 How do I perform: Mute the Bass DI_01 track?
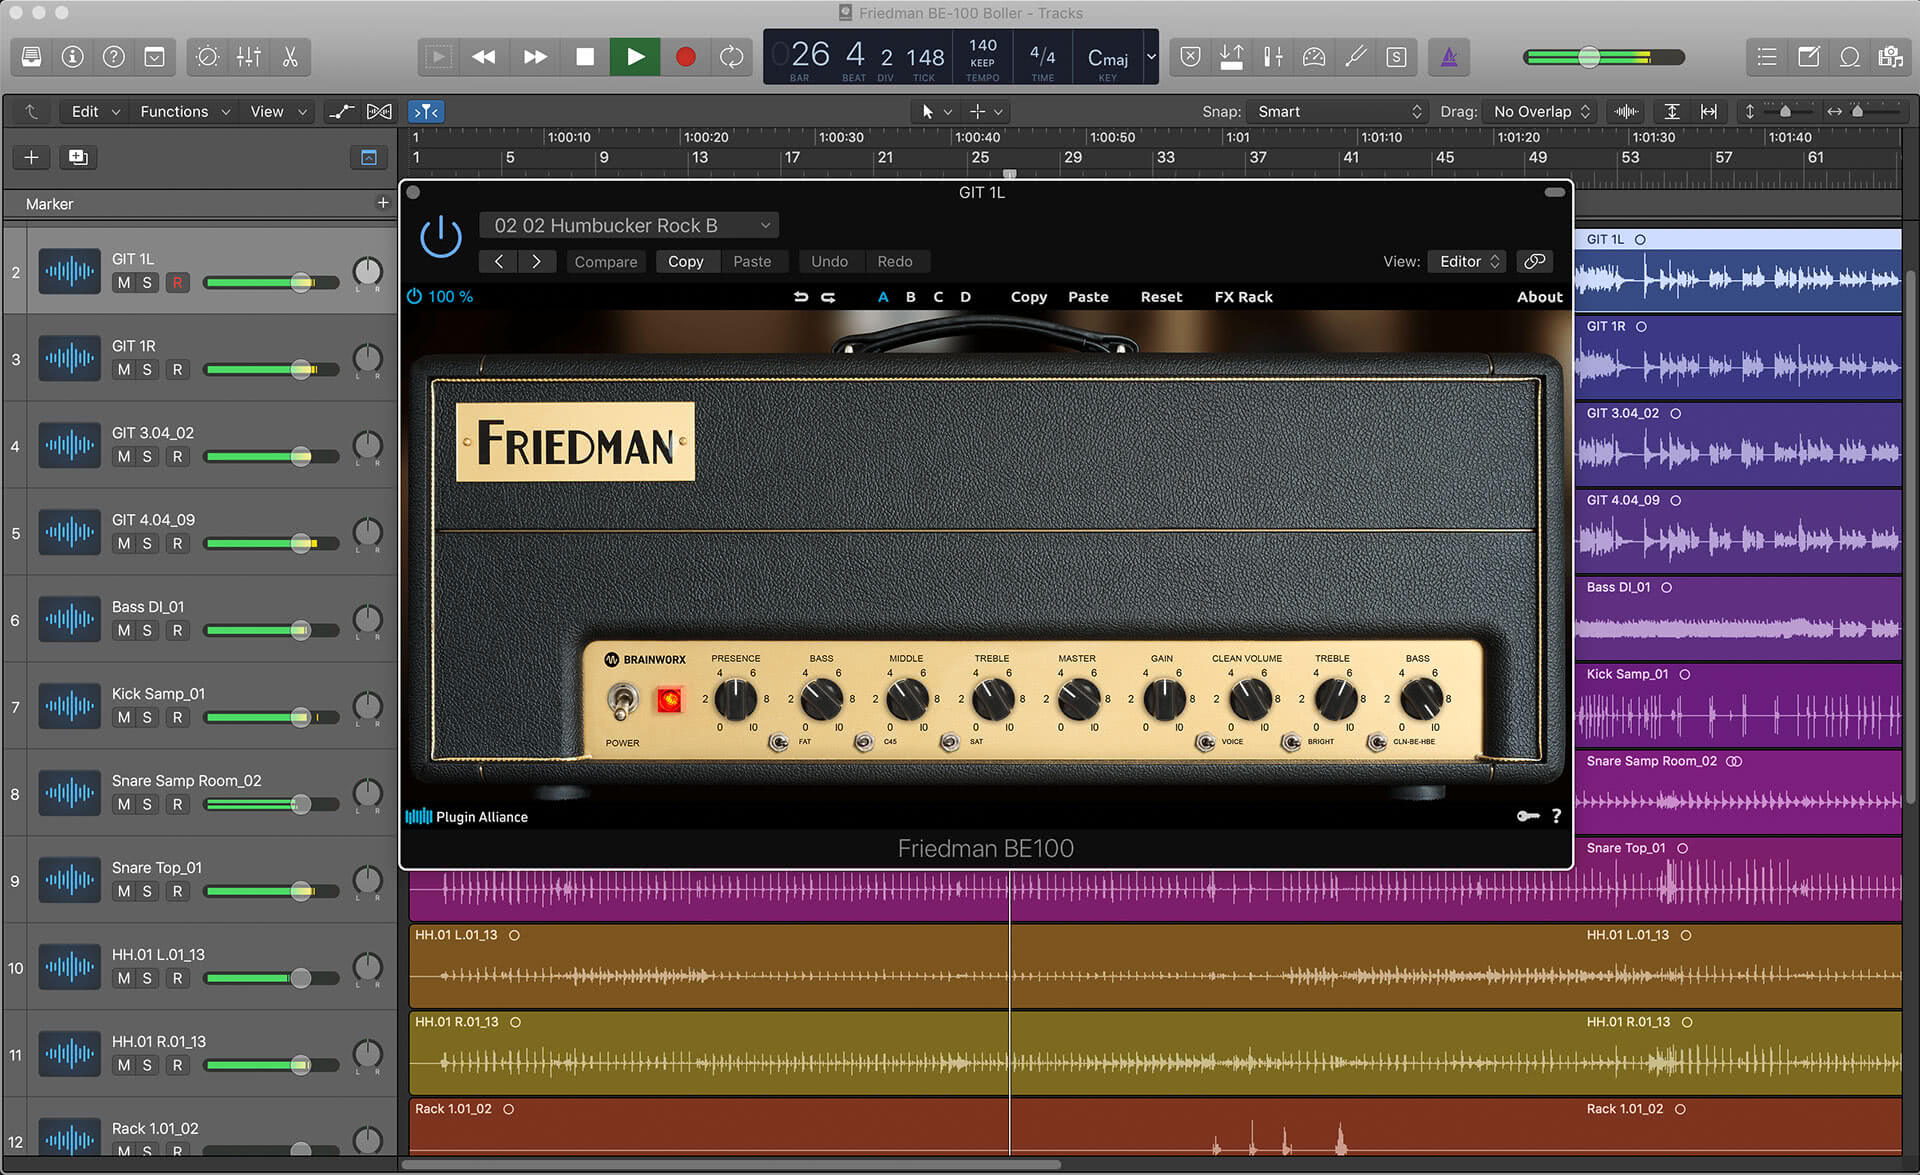point(123,631)
